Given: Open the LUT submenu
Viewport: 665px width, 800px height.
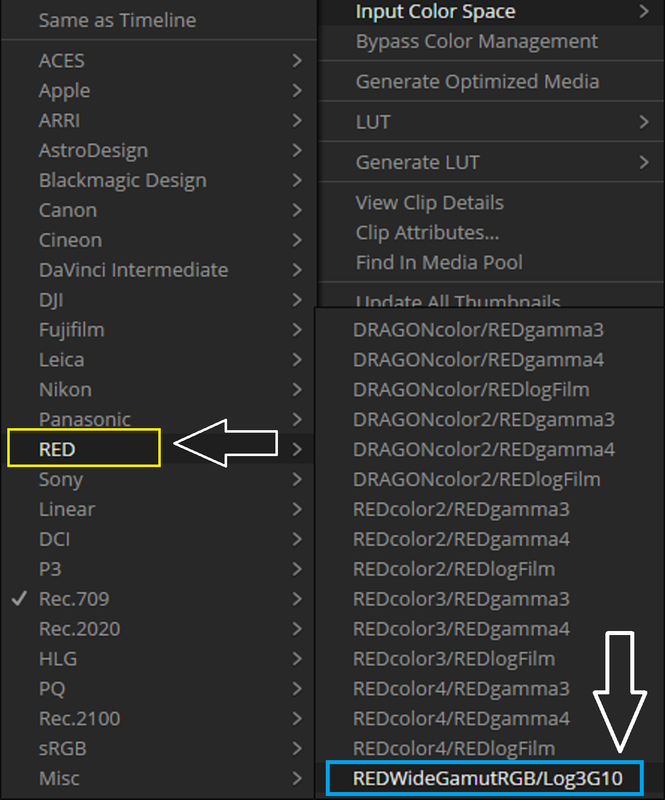Looking at the screenshot, I should [491, 122].
